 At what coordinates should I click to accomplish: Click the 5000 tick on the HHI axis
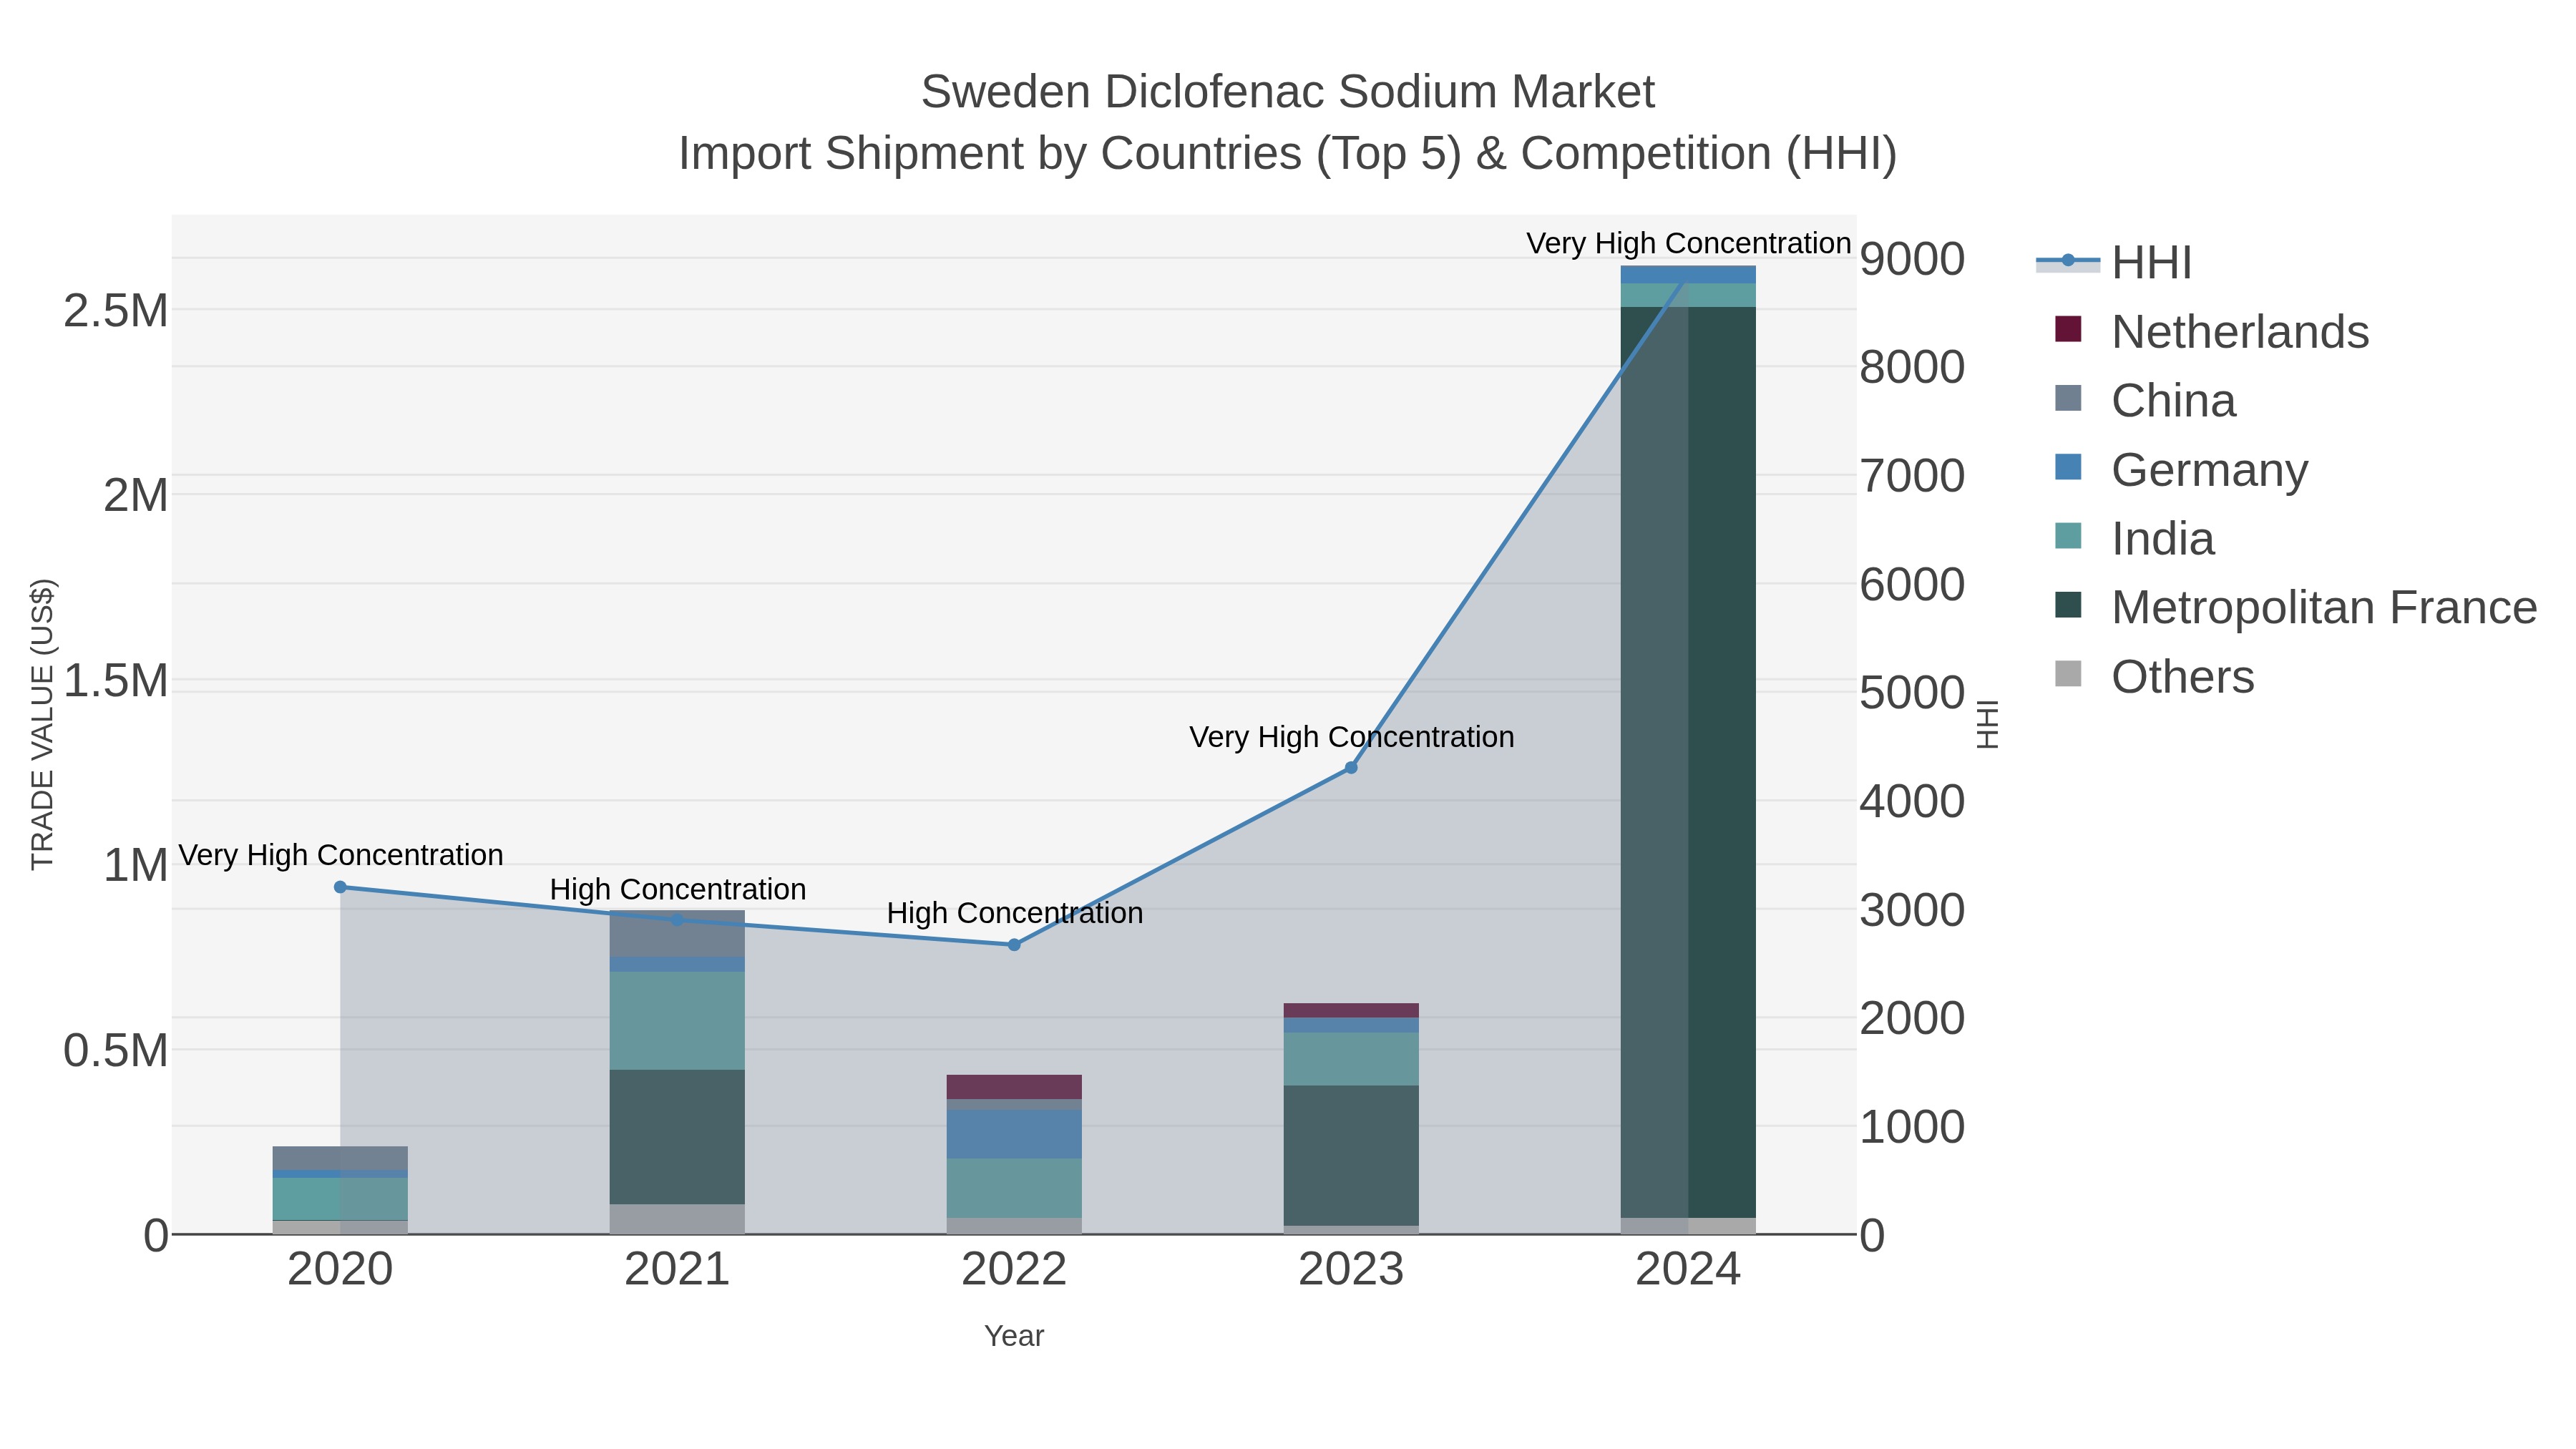(1912, 693)
